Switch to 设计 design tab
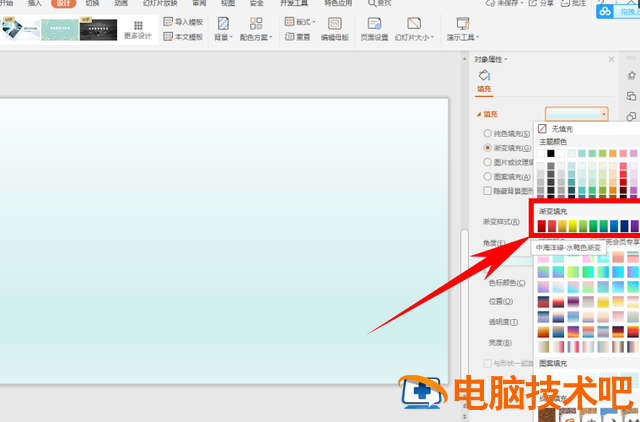Screen dimensions: 640x422 click(x=63, y=3)
